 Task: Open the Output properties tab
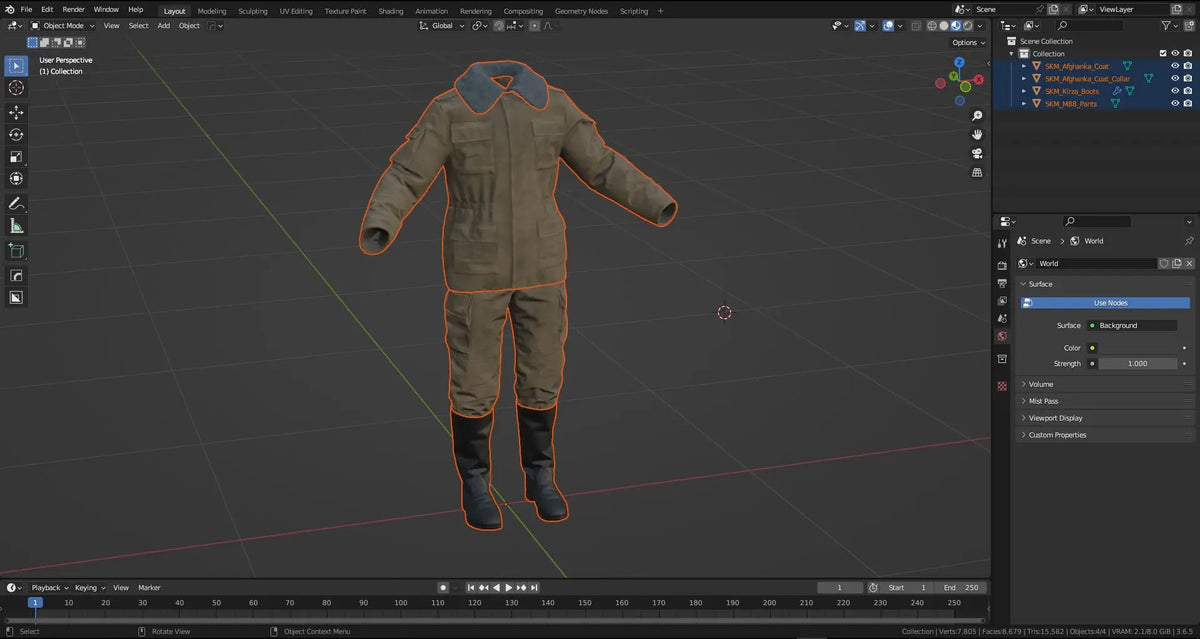(x=1002, y=284)
